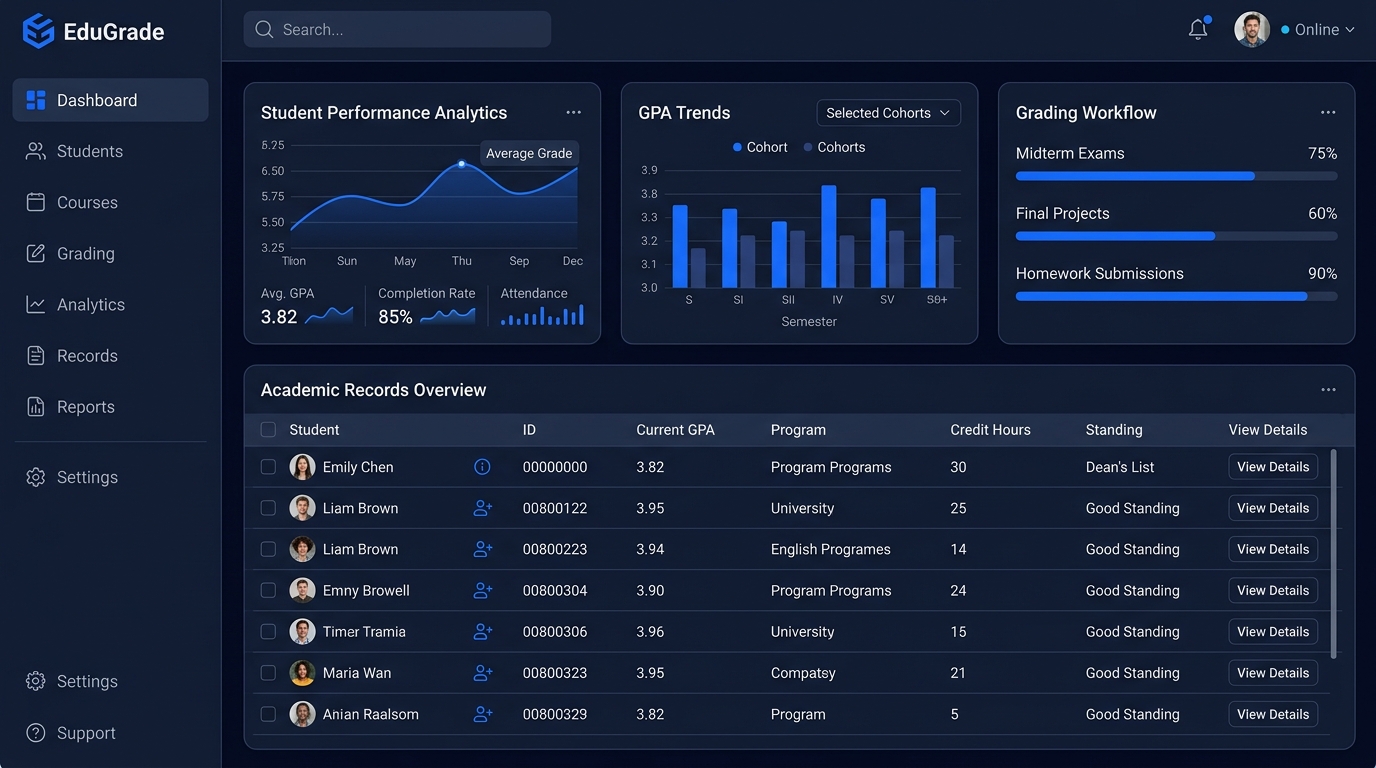Image resolution: width=1376 pixels, height=768 pixels.
Task: Check the checkbox for ID 00800122
Action: tap(268, 508)
